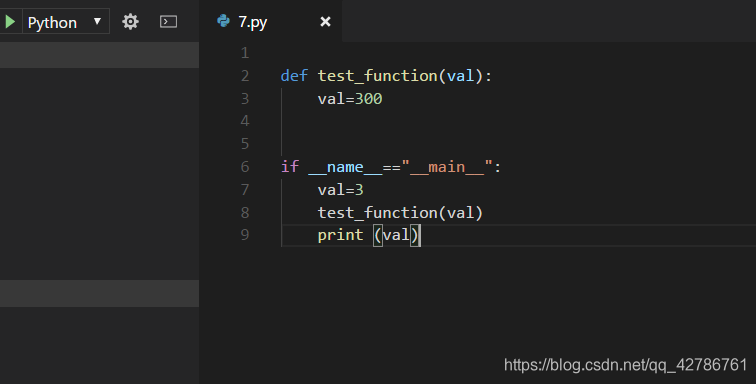
Task: Close the 7.py tab
Action: 325,22
